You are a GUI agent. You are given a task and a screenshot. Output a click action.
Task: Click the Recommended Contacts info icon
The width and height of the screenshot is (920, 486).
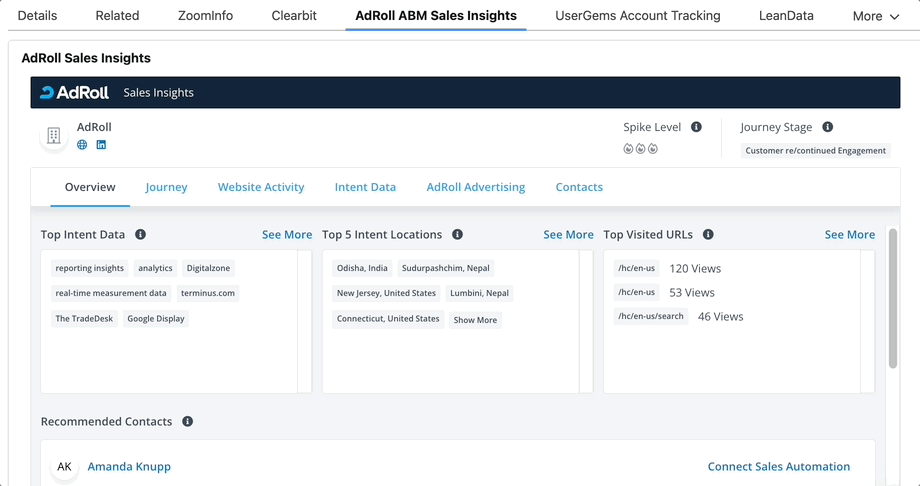(187, 422)
